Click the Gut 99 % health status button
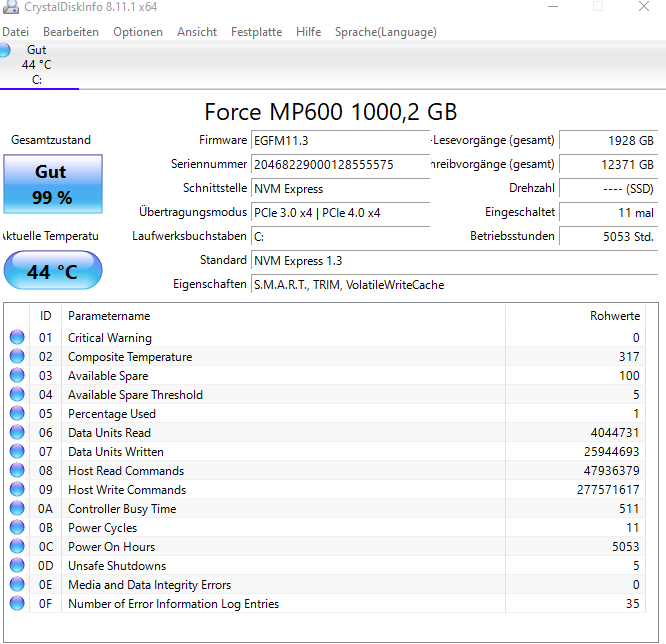 (53, 184)
